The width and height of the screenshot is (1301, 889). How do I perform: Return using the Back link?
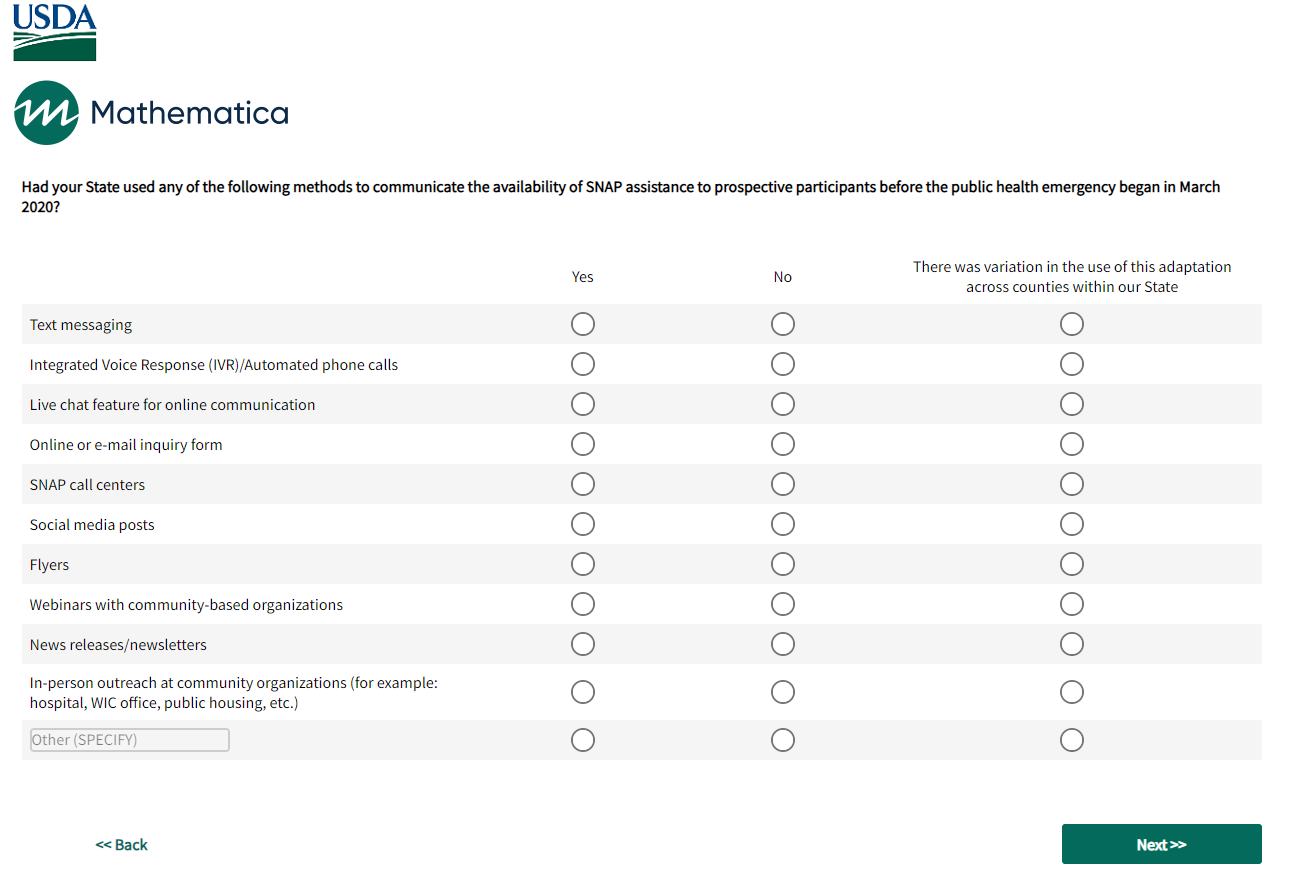coord(122,845)
